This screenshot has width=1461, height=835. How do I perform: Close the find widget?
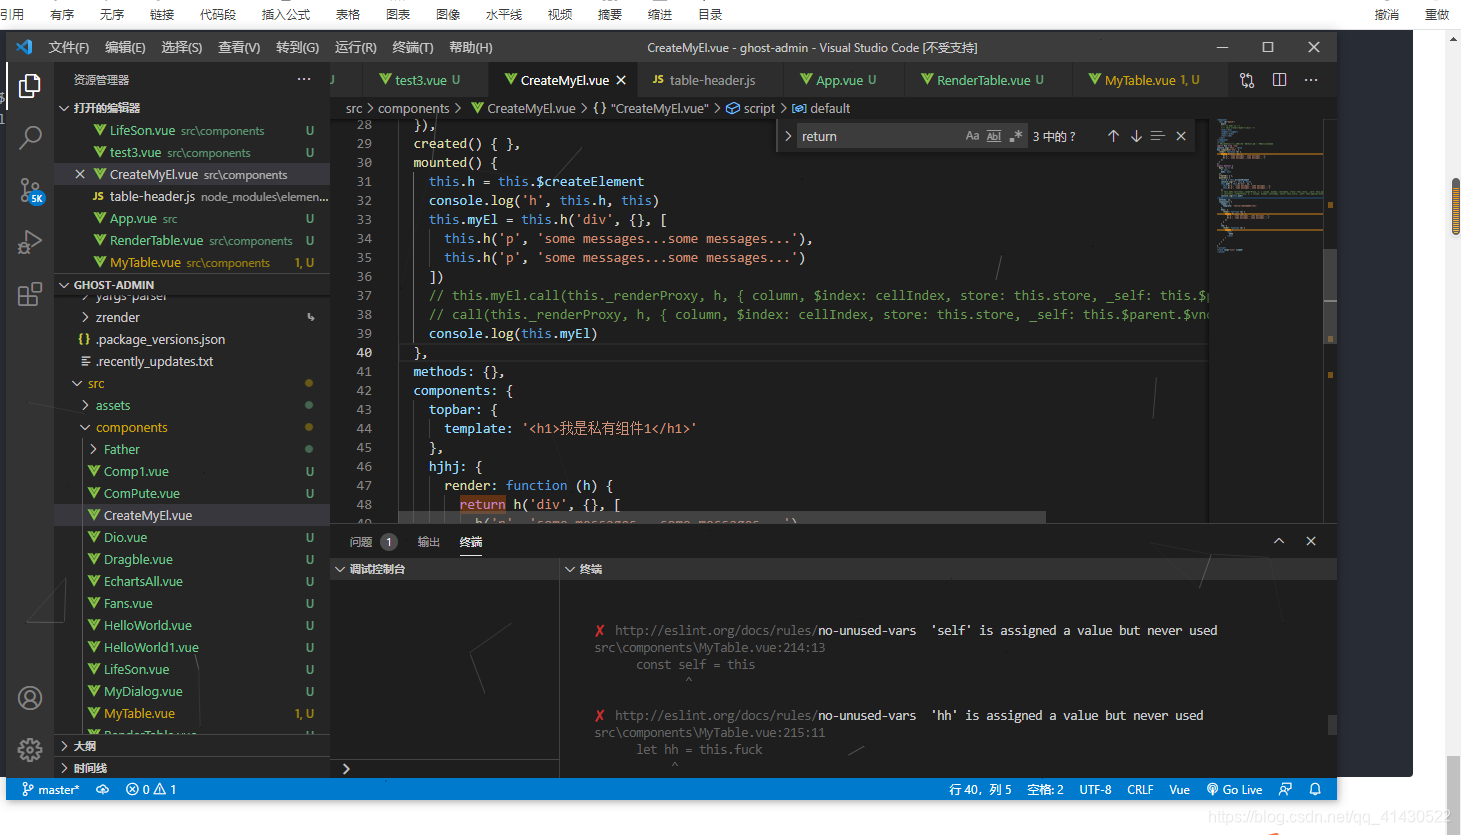click(1181, 136)
